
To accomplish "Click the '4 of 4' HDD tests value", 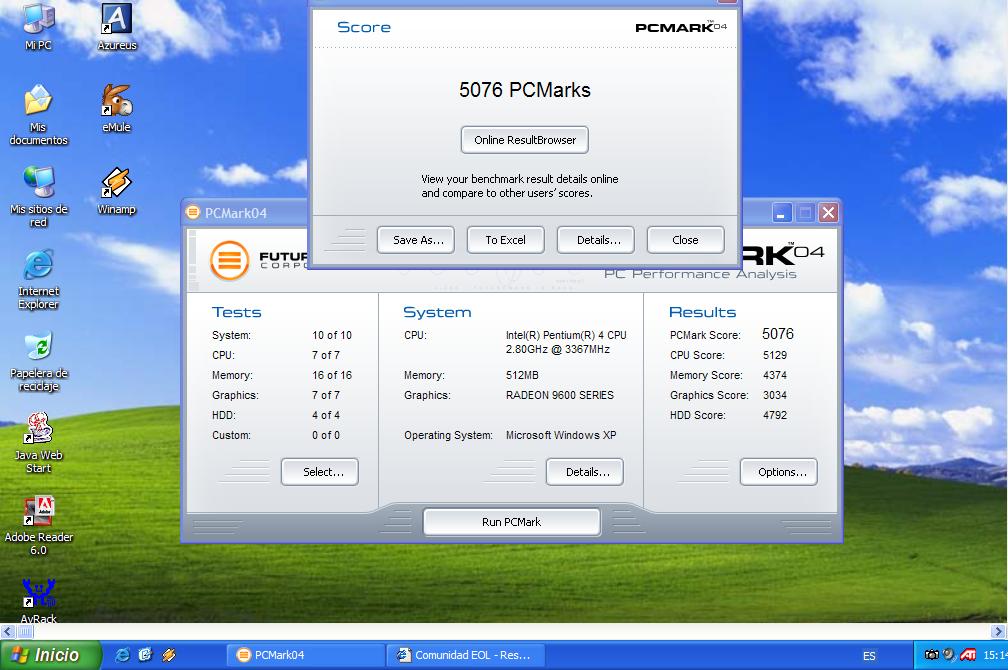I will pos(326,415).
